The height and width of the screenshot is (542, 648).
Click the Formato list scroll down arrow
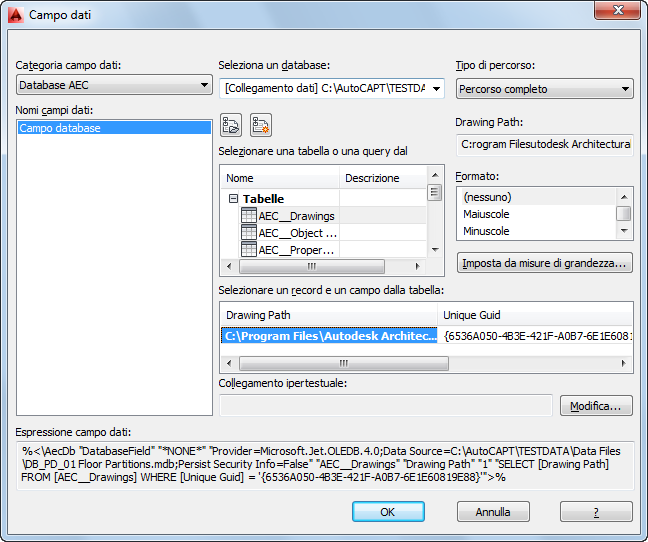tap(624, 231)
